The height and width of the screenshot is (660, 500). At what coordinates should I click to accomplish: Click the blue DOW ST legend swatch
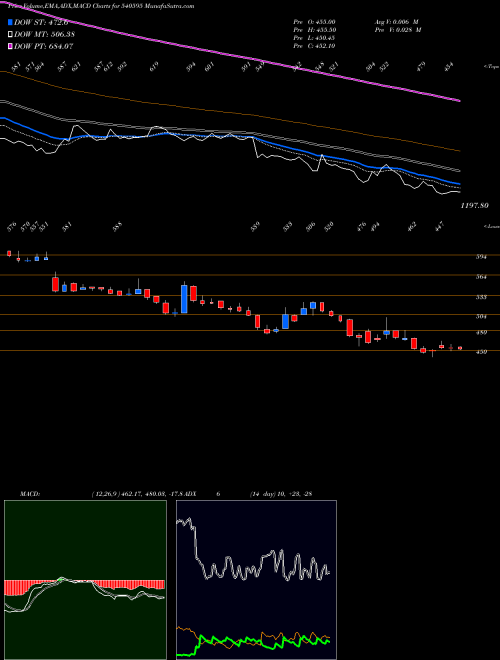(x=11, y=22)
